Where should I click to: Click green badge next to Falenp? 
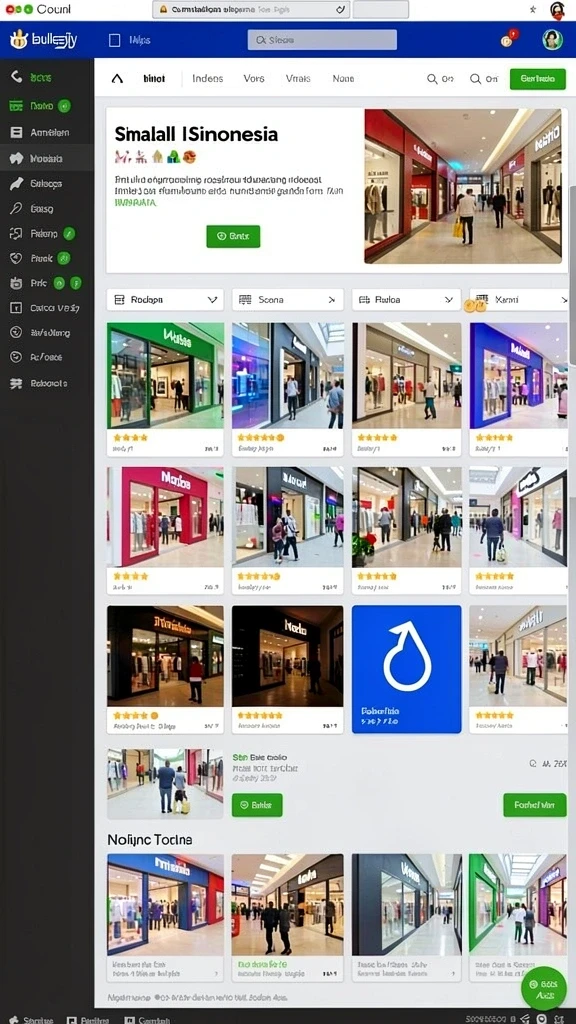pyautogui.click(x=69, y=233)
